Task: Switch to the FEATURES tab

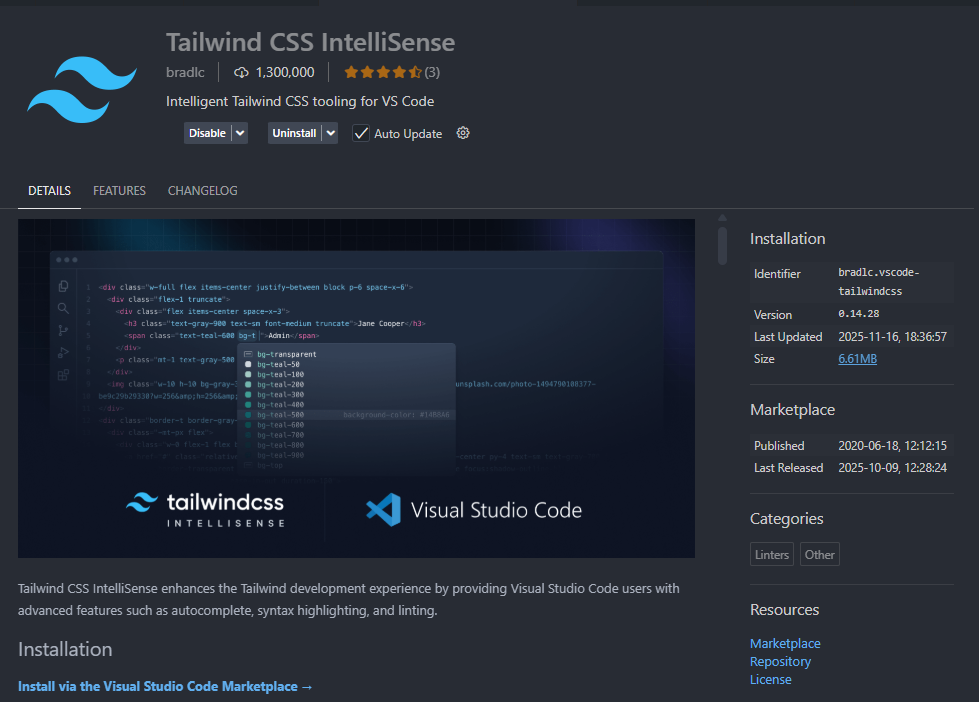Action: click(119, 190)
